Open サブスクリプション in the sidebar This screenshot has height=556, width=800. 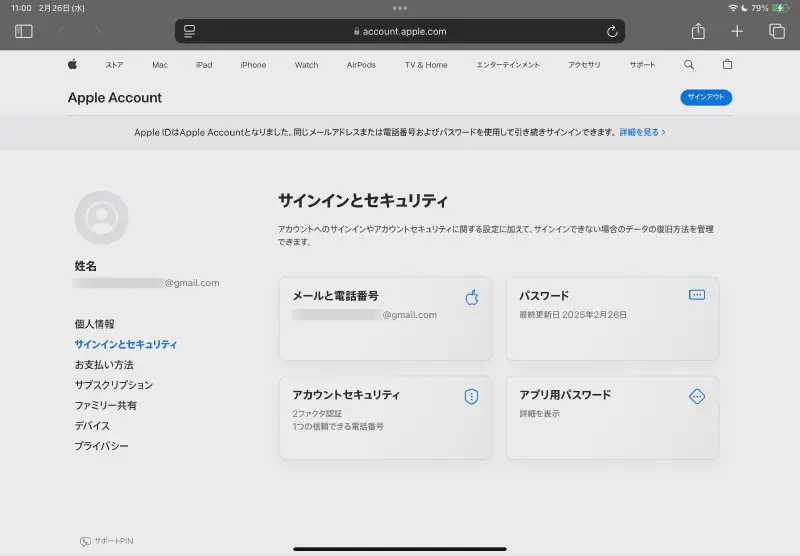(x=113, y=385)
